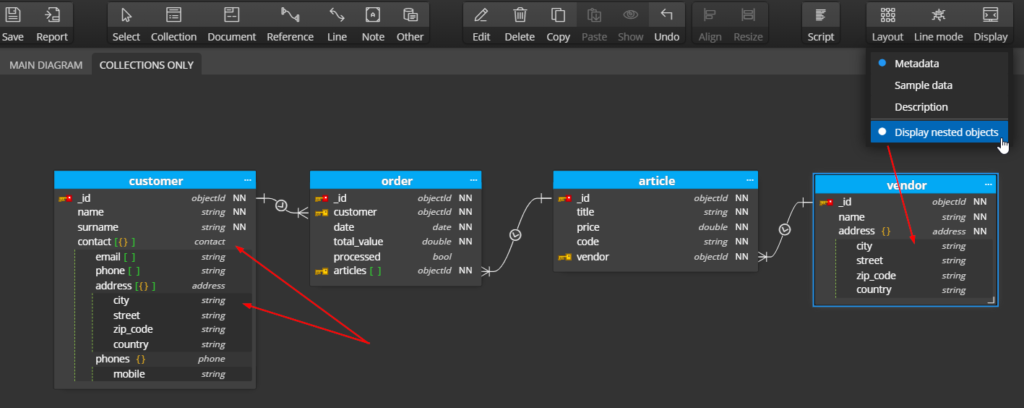The image size is (1024, 408).
Task: Click the vendor box resize handle
Action: 990,299
